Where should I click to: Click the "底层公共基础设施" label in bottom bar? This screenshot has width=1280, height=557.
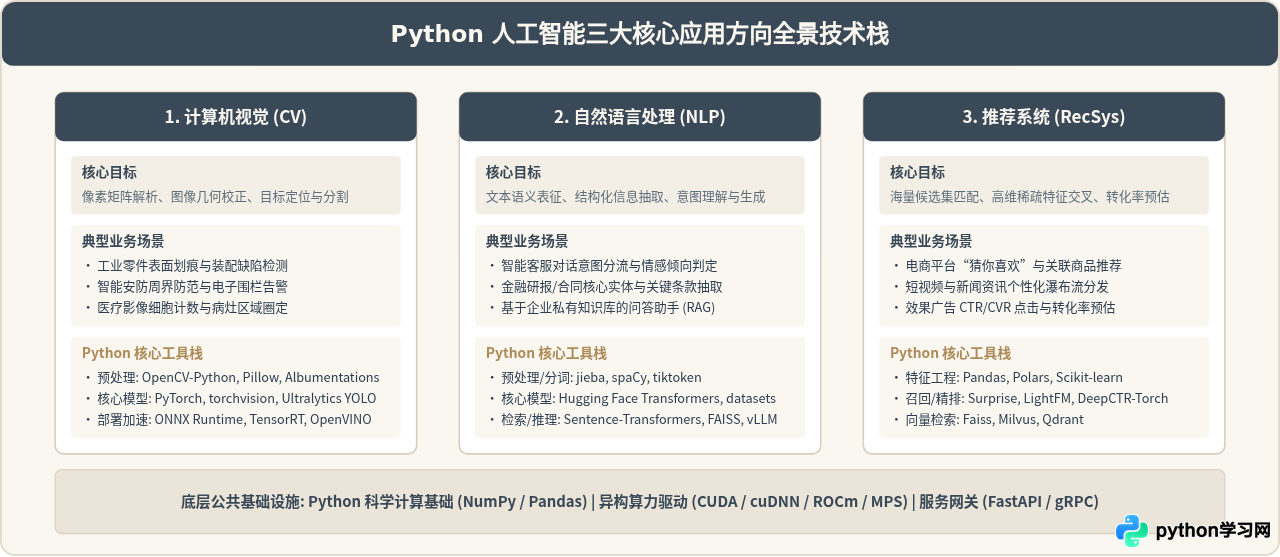pos(242,502)
